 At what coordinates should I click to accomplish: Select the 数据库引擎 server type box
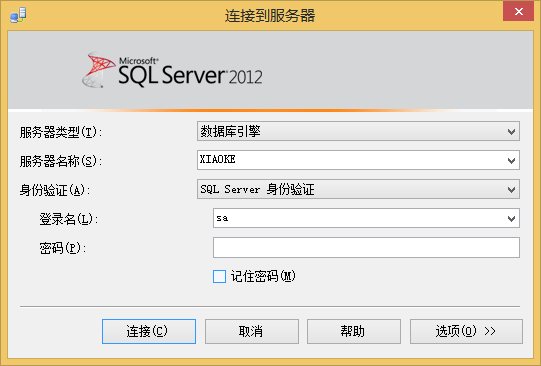[x=358, y=131]
